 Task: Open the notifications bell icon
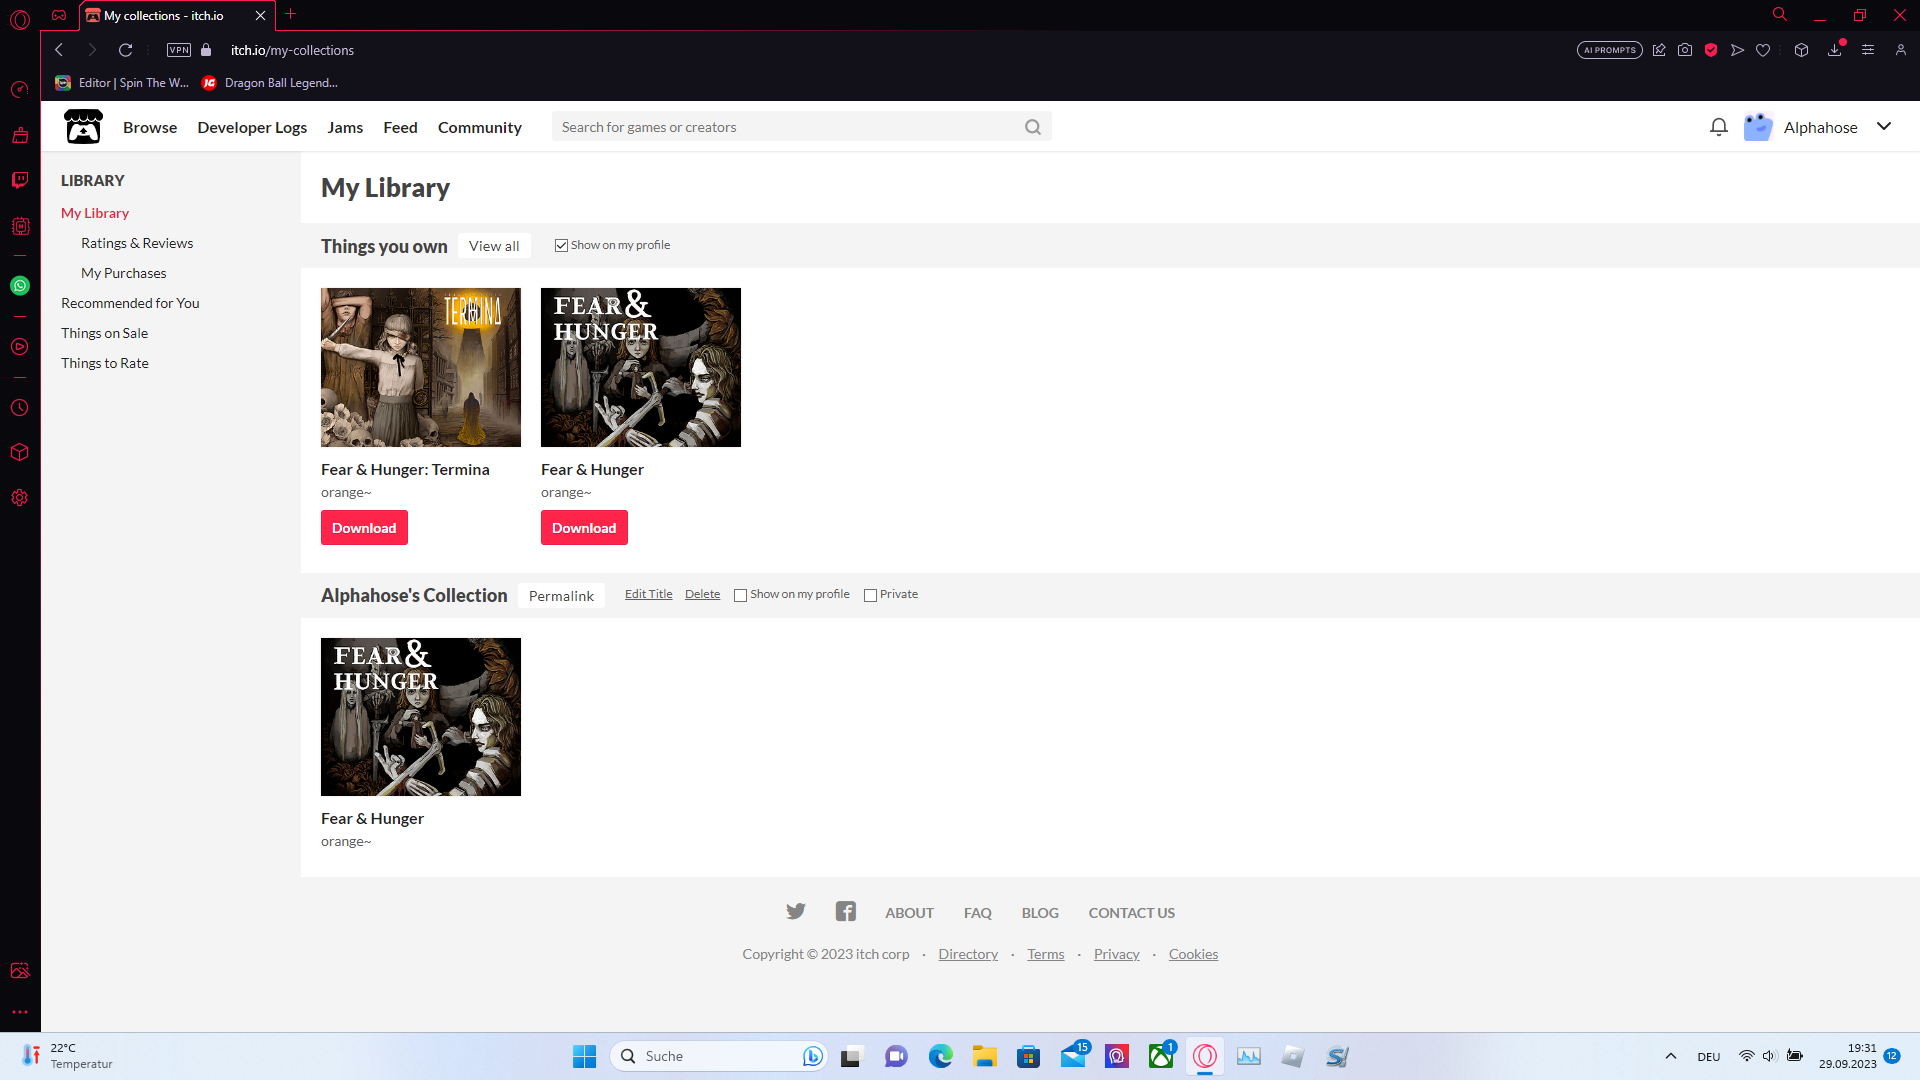(x=1718, y=127)
